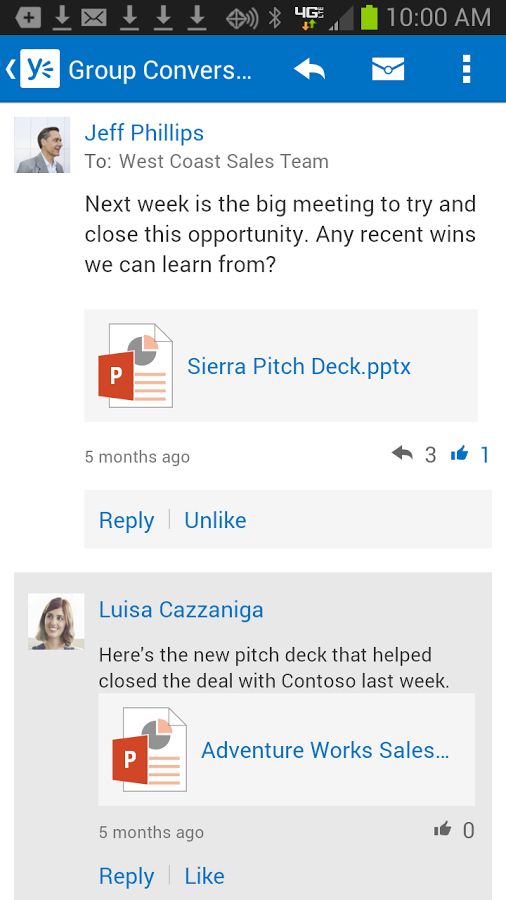The image size is (506, 900).
Task: Tap the reply arrow in top bar
Action: click(309, 69)
